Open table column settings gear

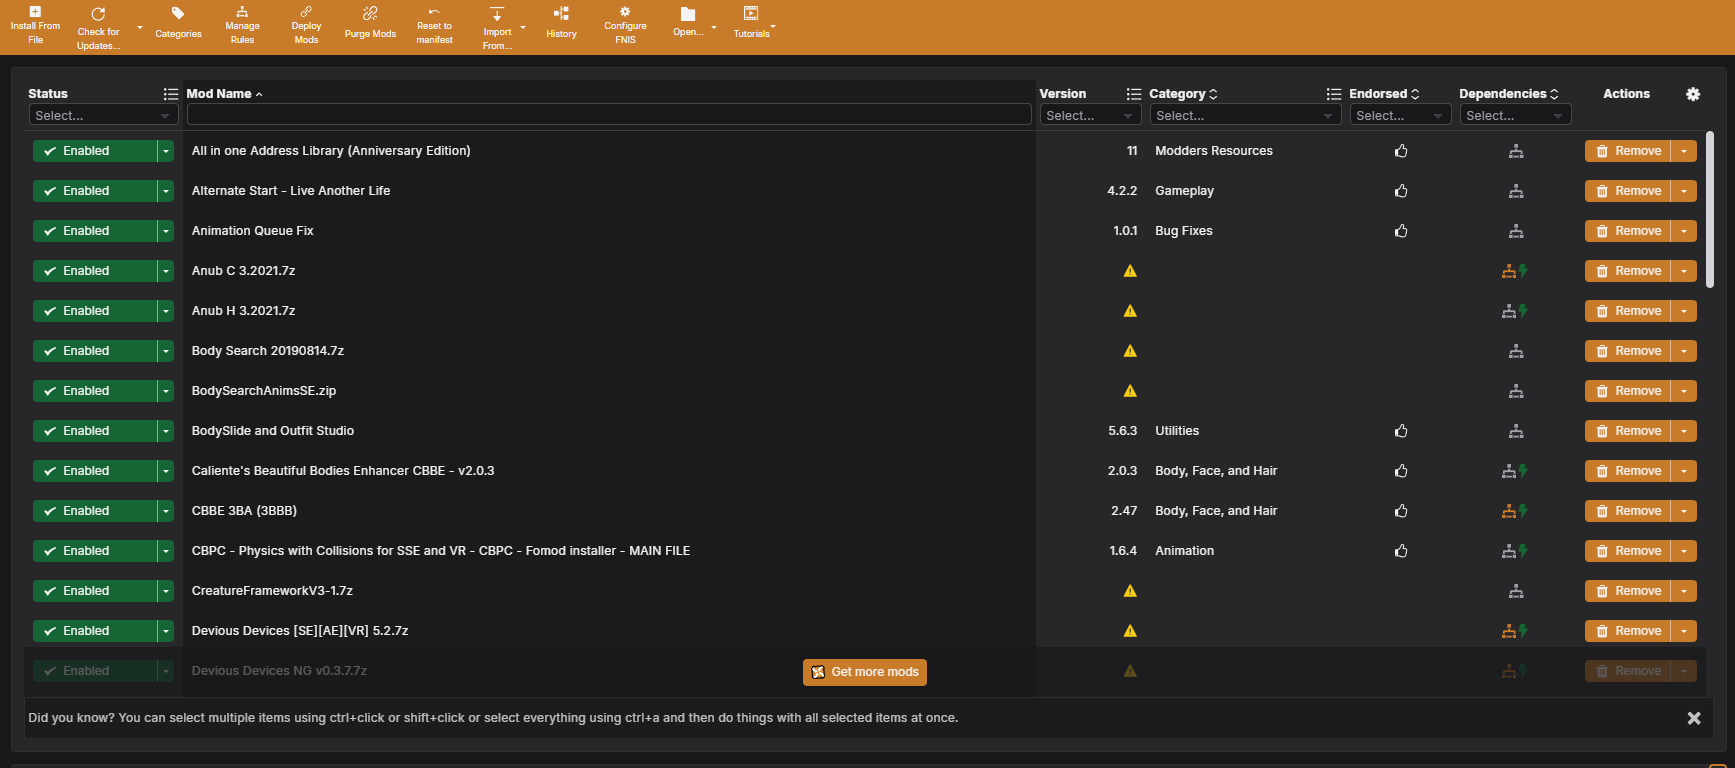click(1693, 94)
